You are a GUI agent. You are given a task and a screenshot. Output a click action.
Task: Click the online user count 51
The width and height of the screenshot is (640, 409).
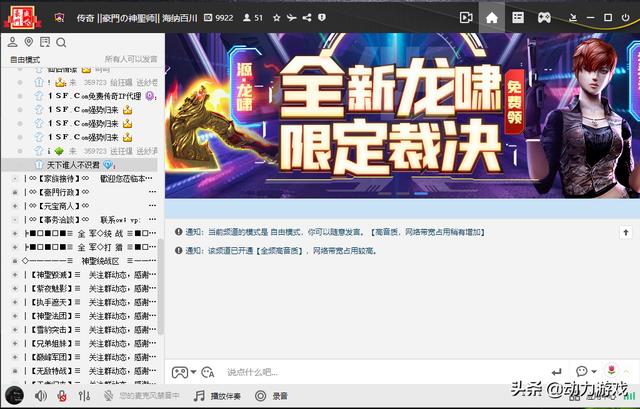[253, 18]
